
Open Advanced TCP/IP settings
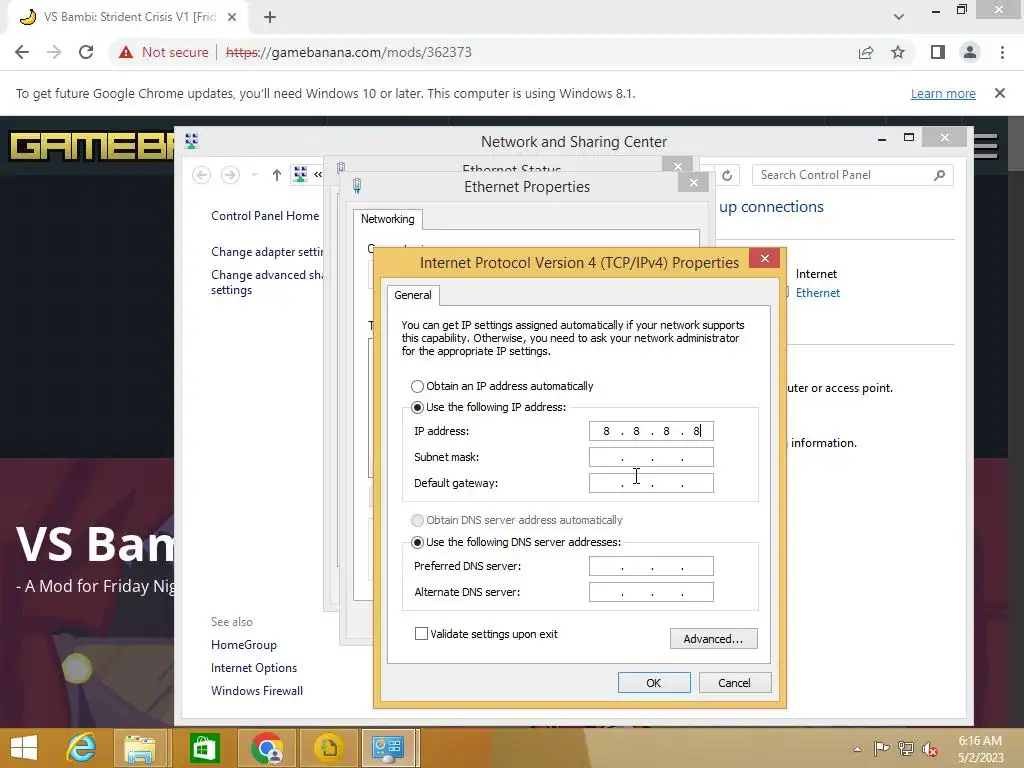(713, 639)
